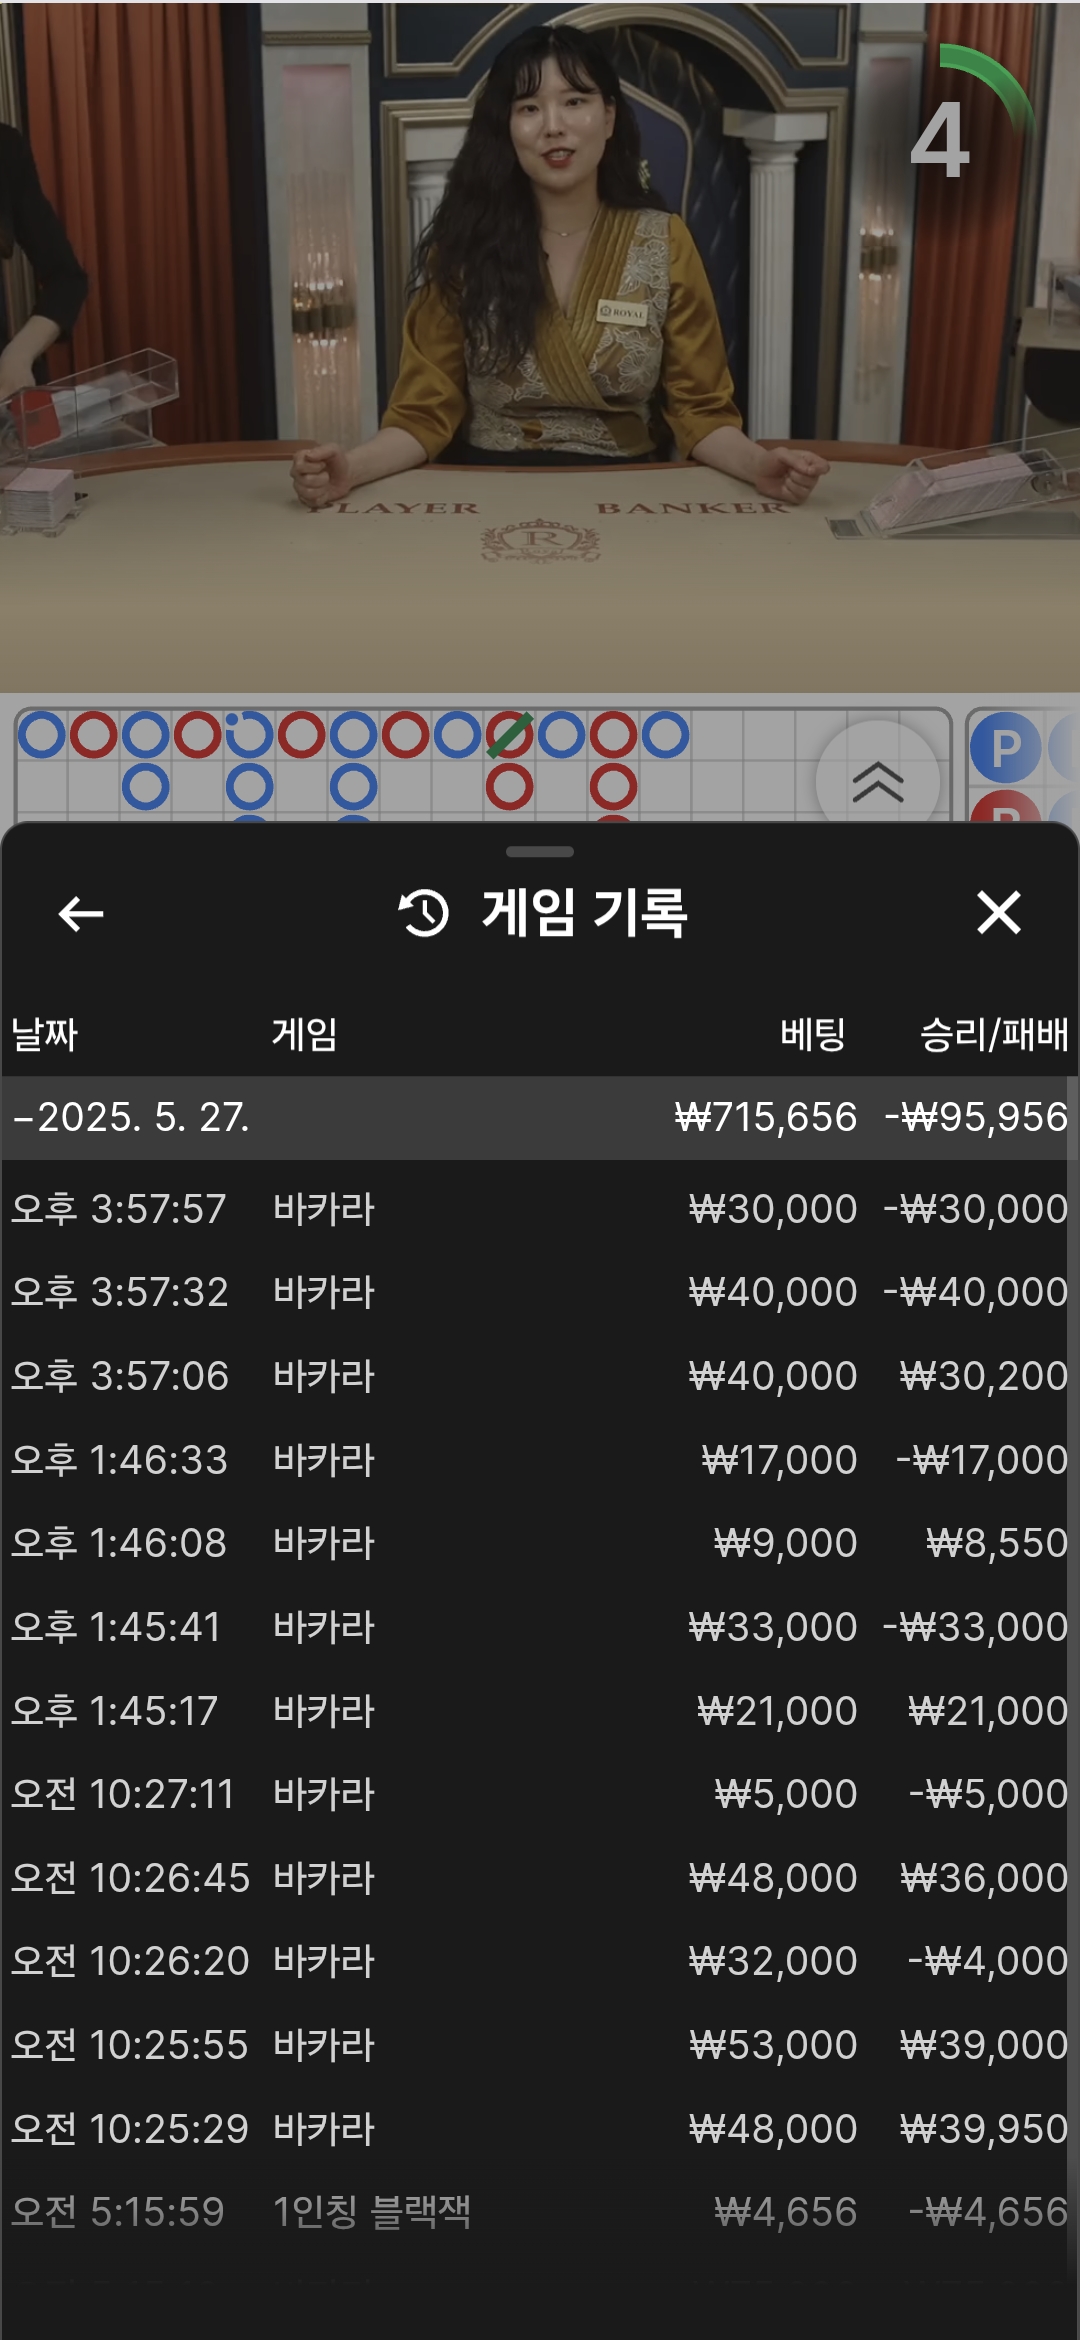Viewport: 1080px width, 2340px height.
Task: Tap the -₩95,956 total result
Action: (977, 1117)
